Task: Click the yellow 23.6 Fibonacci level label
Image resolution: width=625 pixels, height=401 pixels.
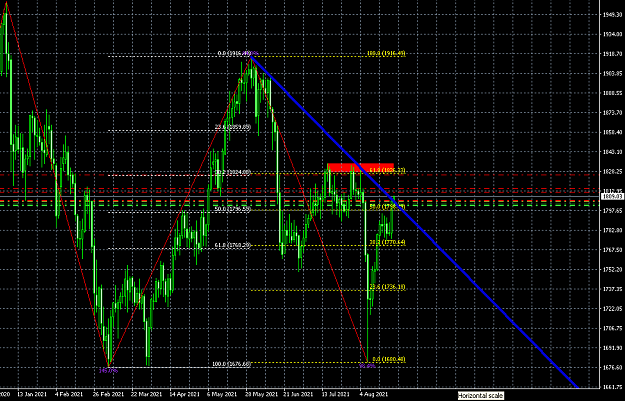Action: (387, 287)
